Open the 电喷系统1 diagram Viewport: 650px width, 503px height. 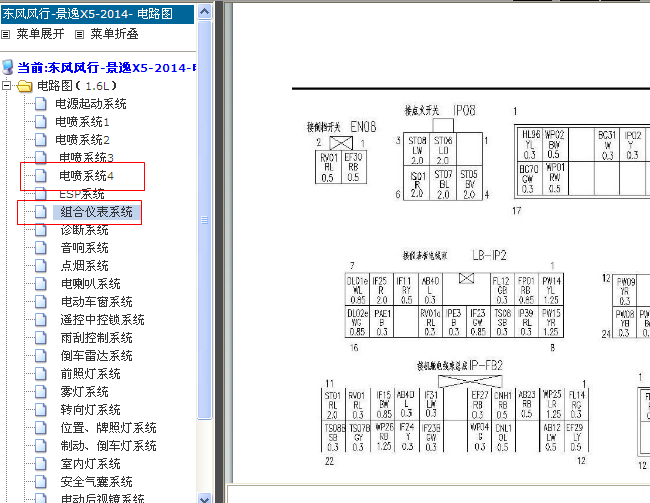[x=82, y=122]
